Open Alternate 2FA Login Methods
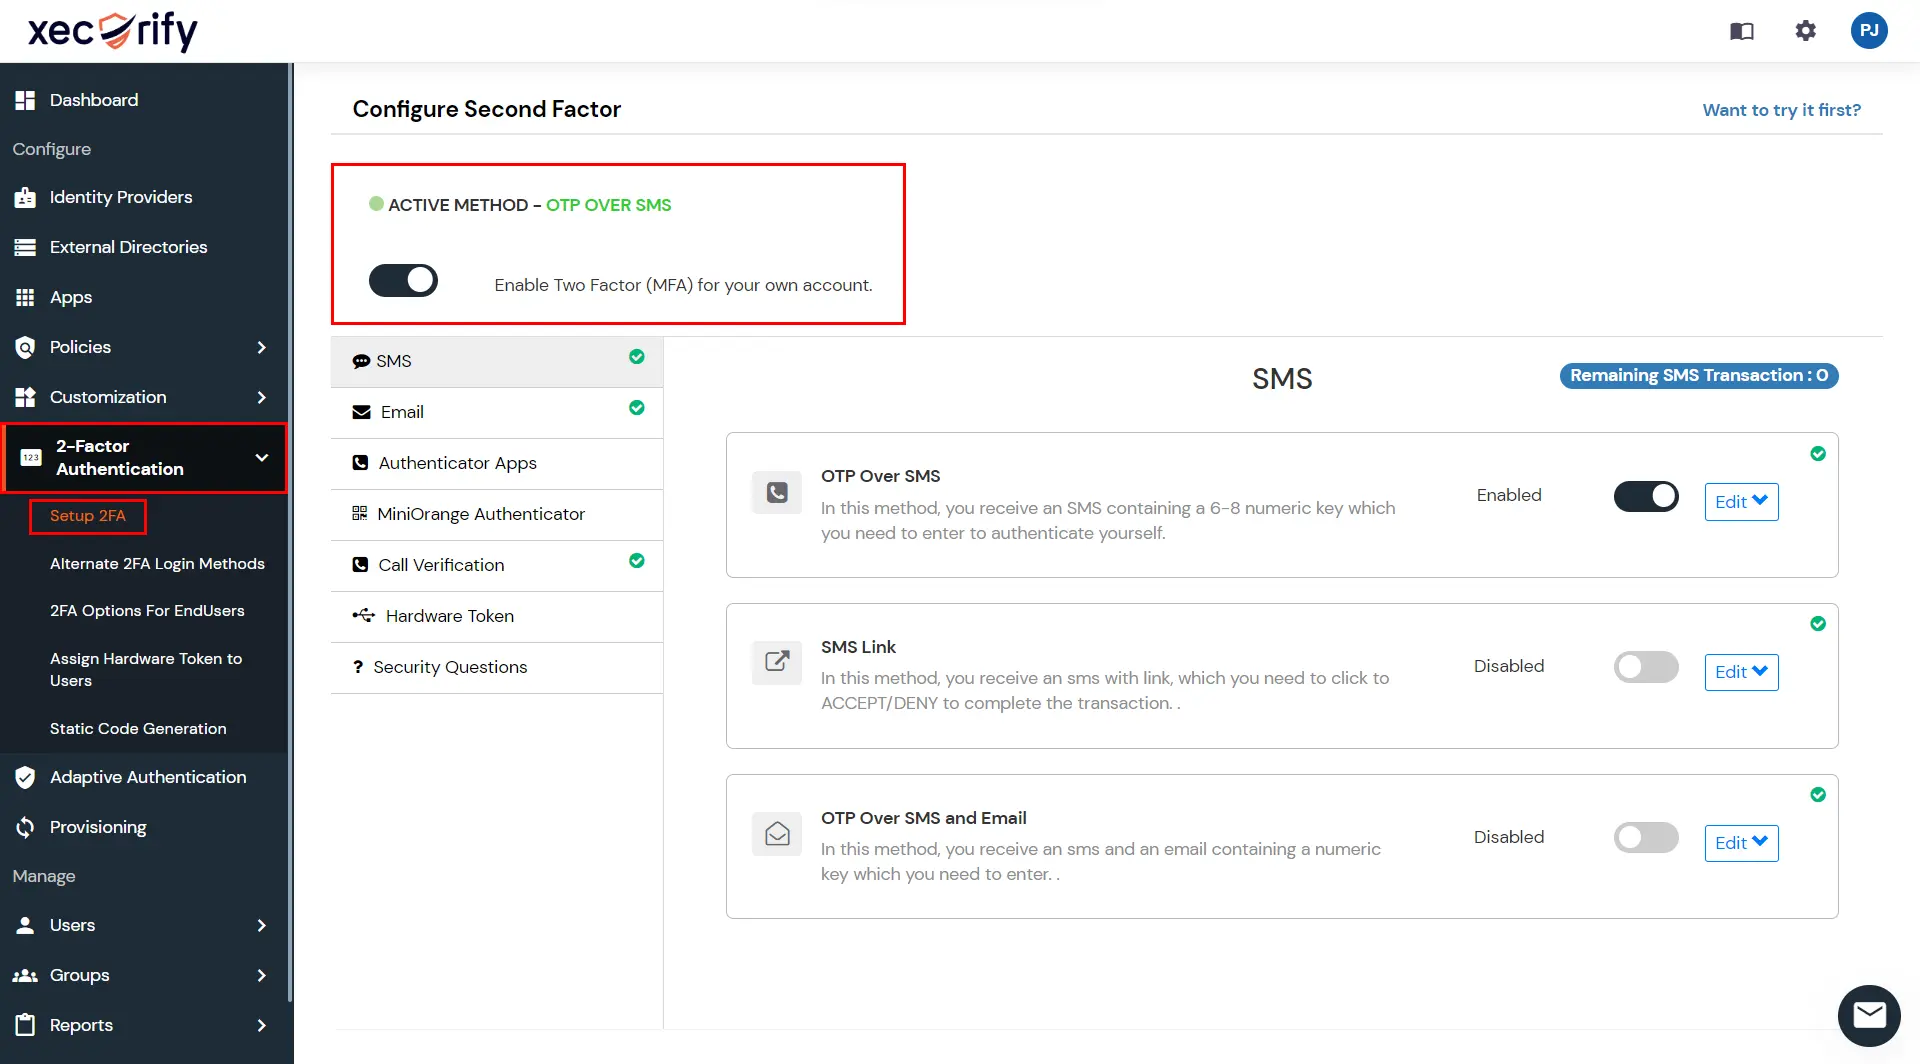The image size is (1920, 1064). 157,564
